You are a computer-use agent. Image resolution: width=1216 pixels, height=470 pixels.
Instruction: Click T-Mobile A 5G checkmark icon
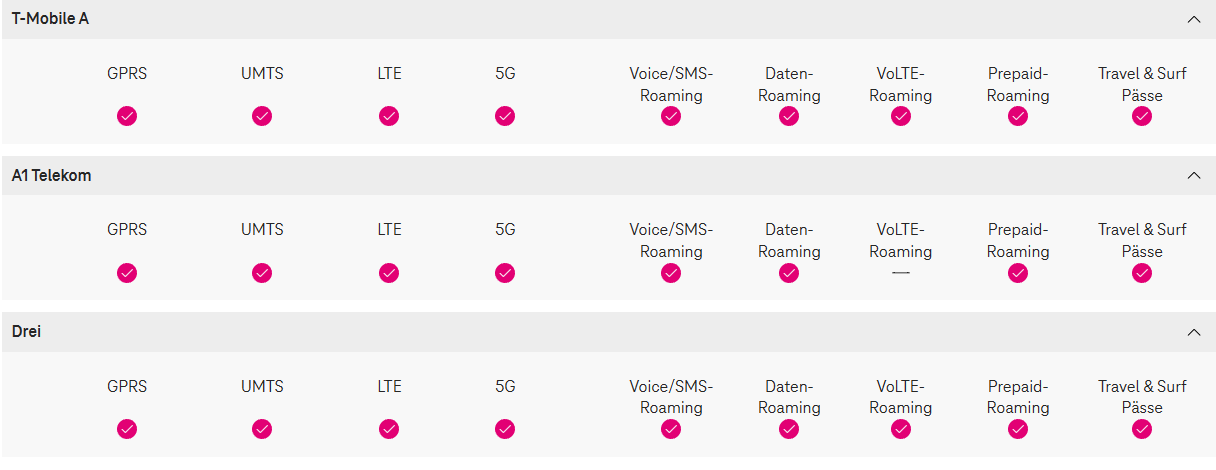click(505, 116)
